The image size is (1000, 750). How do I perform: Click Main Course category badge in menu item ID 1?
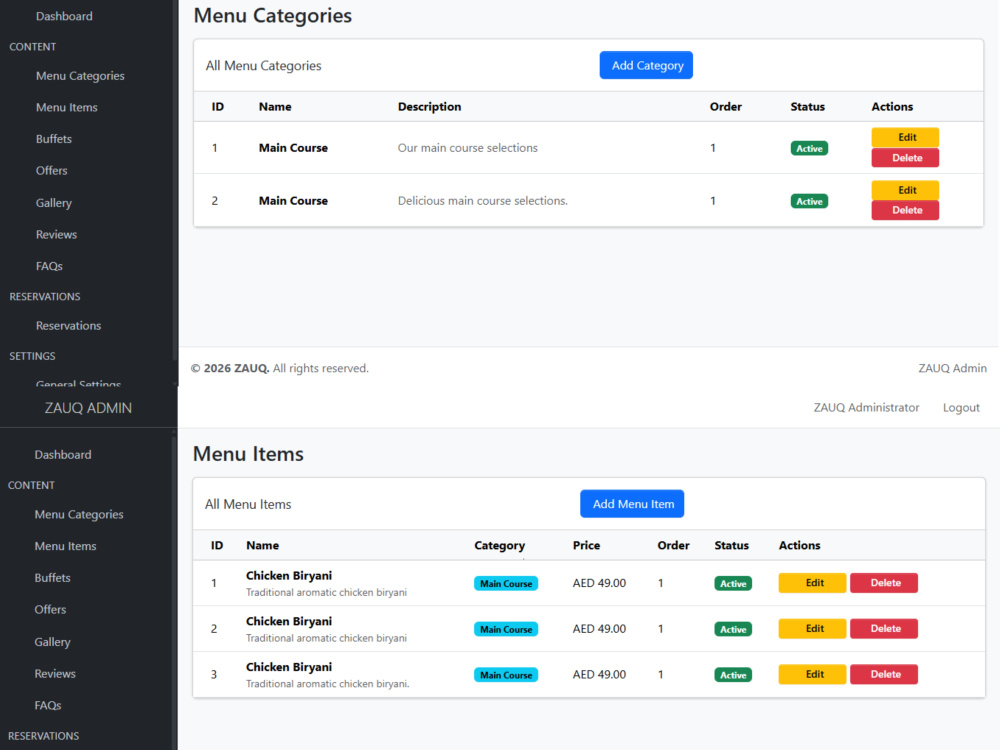pyautogui.click(x=506, y=584)
